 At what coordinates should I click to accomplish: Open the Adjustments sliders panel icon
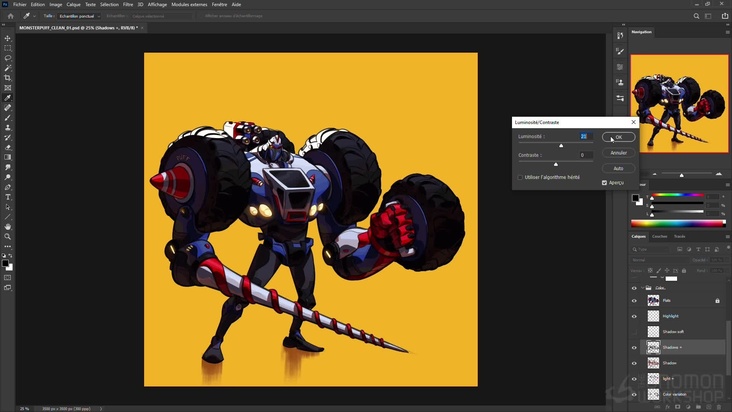coord(620,98)
